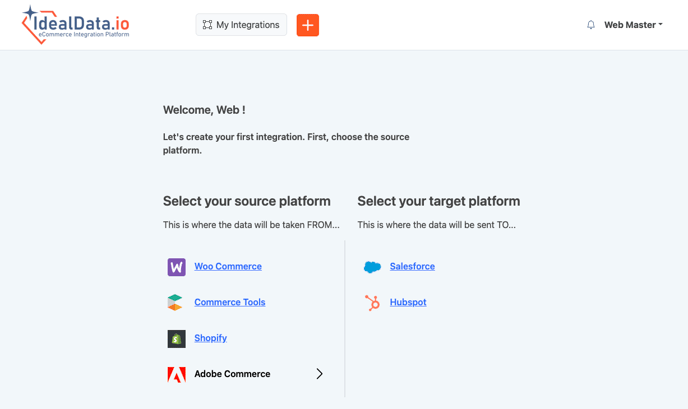This screenshot has width=688, height=409.
Task: Expand Adobe Commerce with the chevron arrow
Action: [x=320, y=374]
